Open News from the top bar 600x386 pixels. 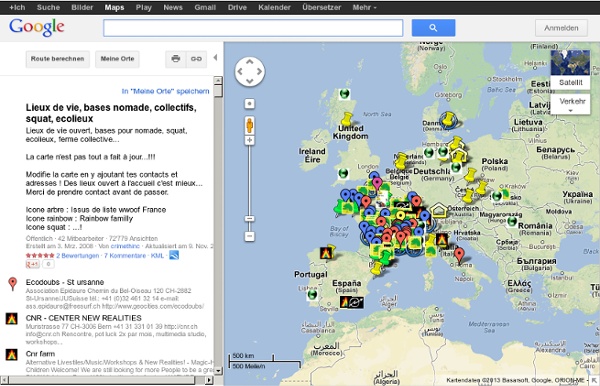173,7
